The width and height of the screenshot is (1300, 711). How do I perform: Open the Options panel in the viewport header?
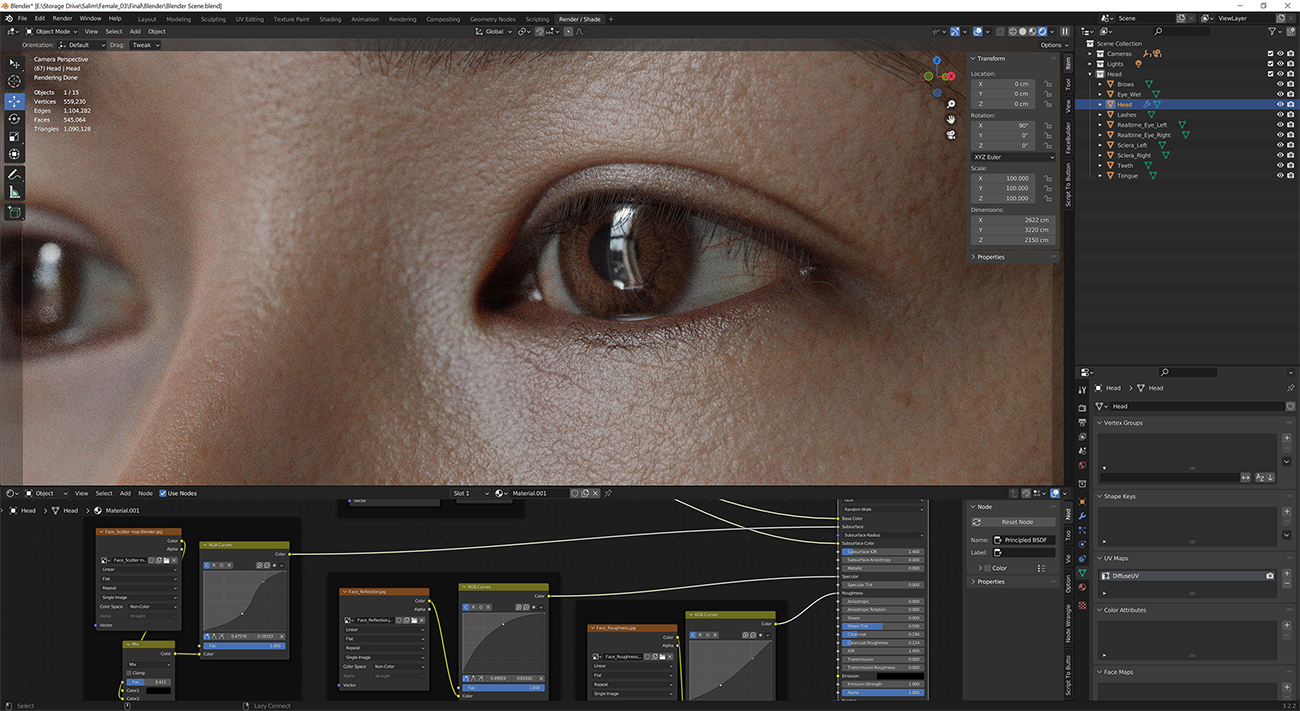pos(1053,44)
